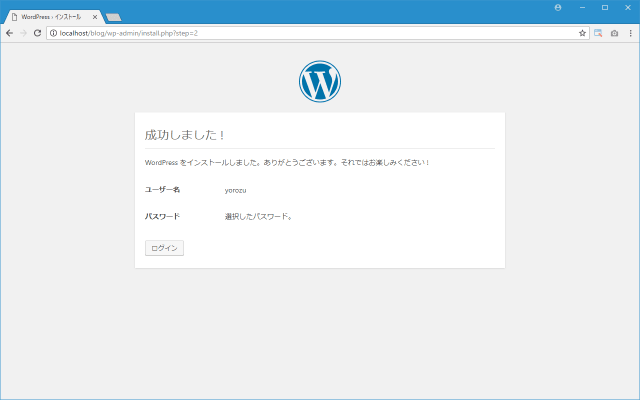
Task: Click the WordPress をインストールしました message
Action: click(287, 162)
